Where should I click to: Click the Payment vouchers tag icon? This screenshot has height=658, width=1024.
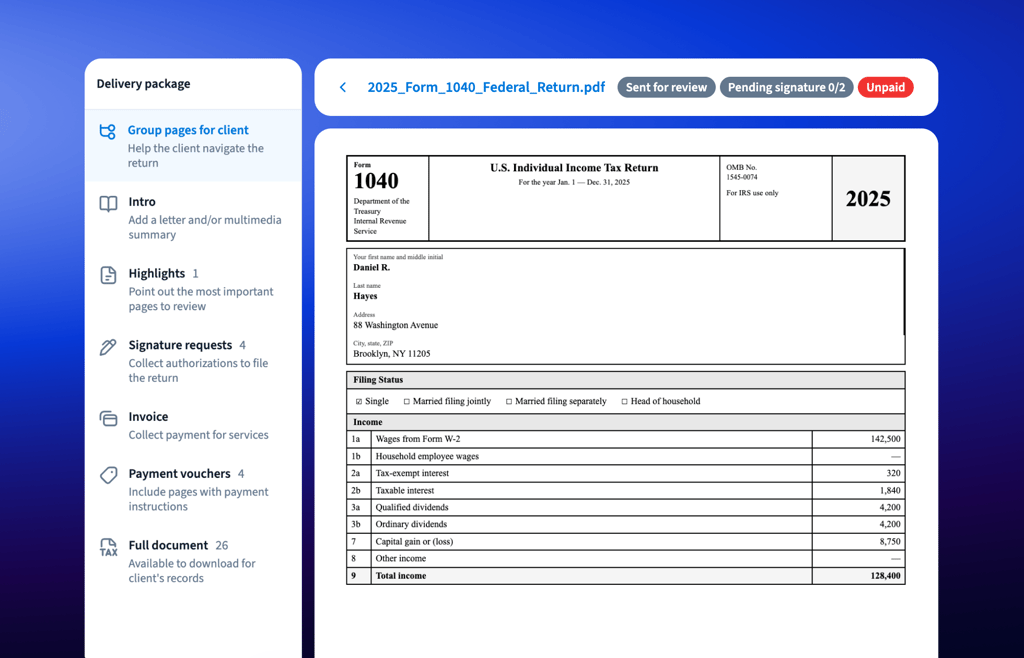(108, 475)
